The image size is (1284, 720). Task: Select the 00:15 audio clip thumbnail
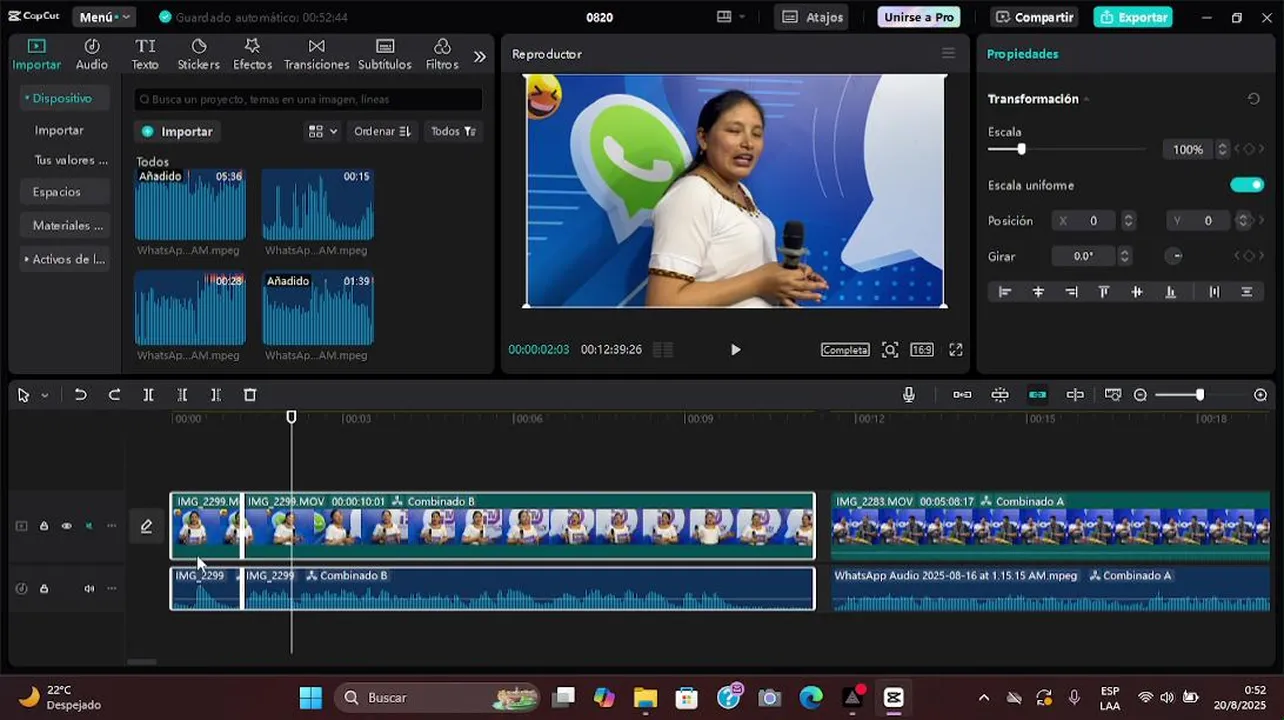pyautogui.click(x=318, y=205)
